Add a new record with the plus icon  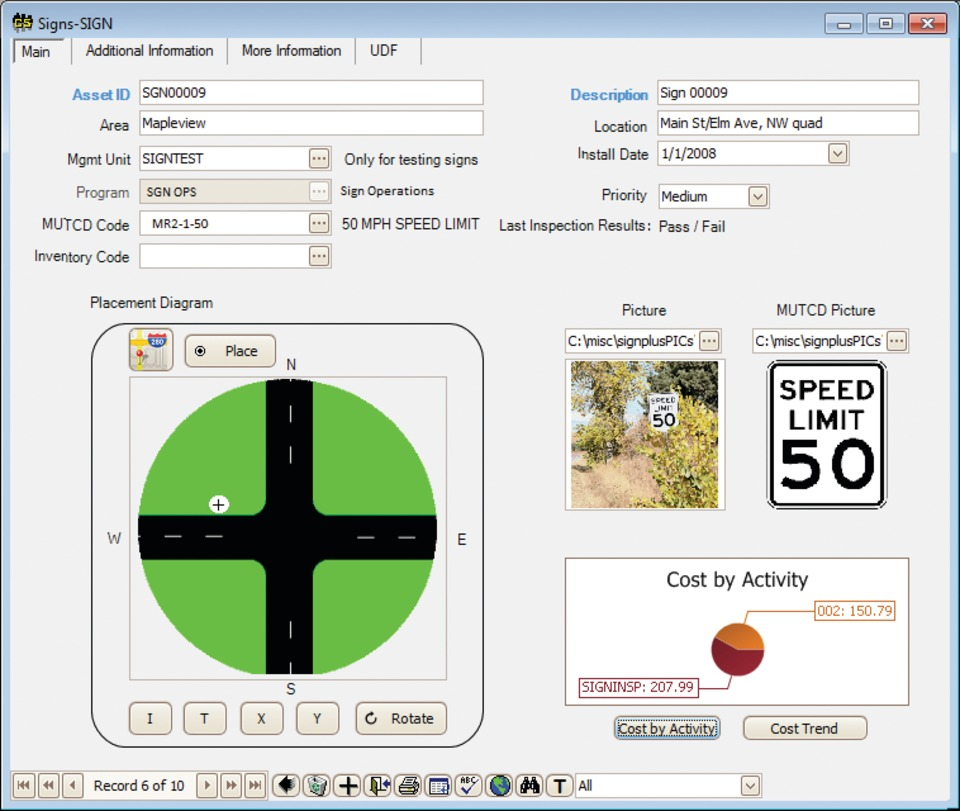[348, 785]
